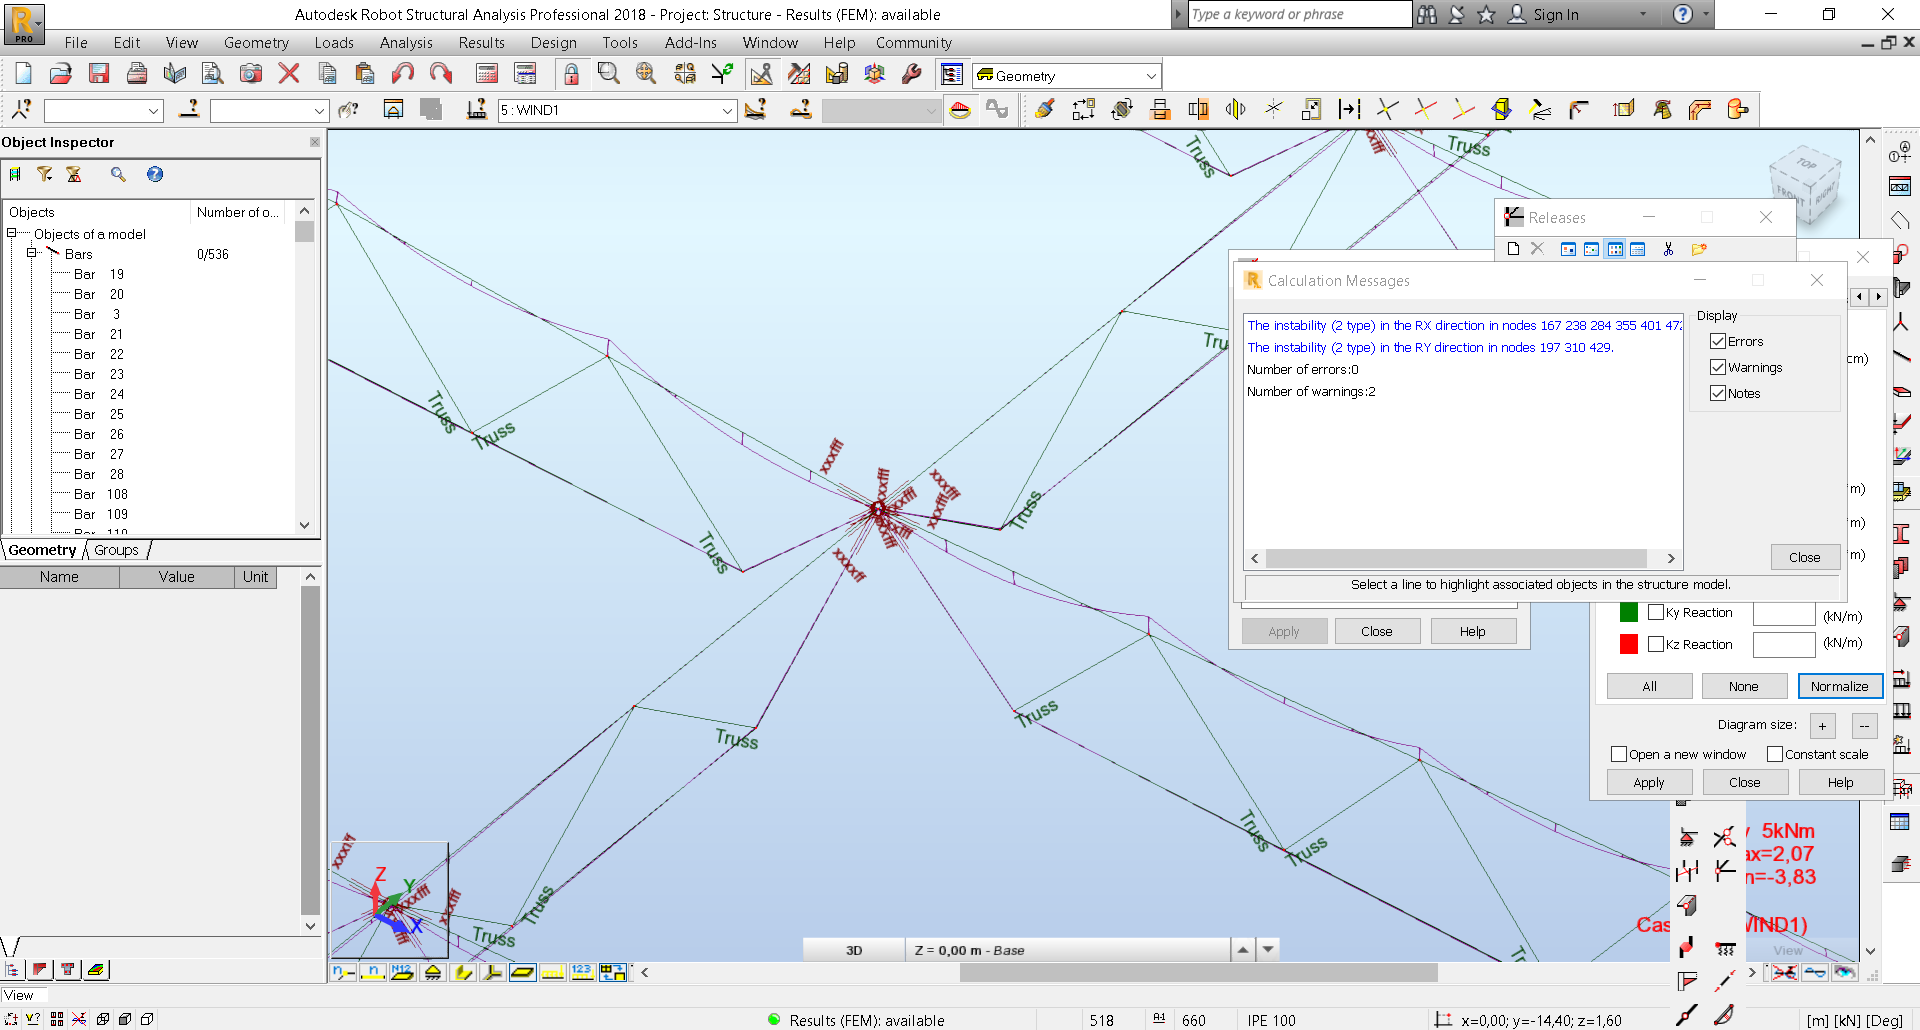Switch to the Groups tab

[116, 550]
